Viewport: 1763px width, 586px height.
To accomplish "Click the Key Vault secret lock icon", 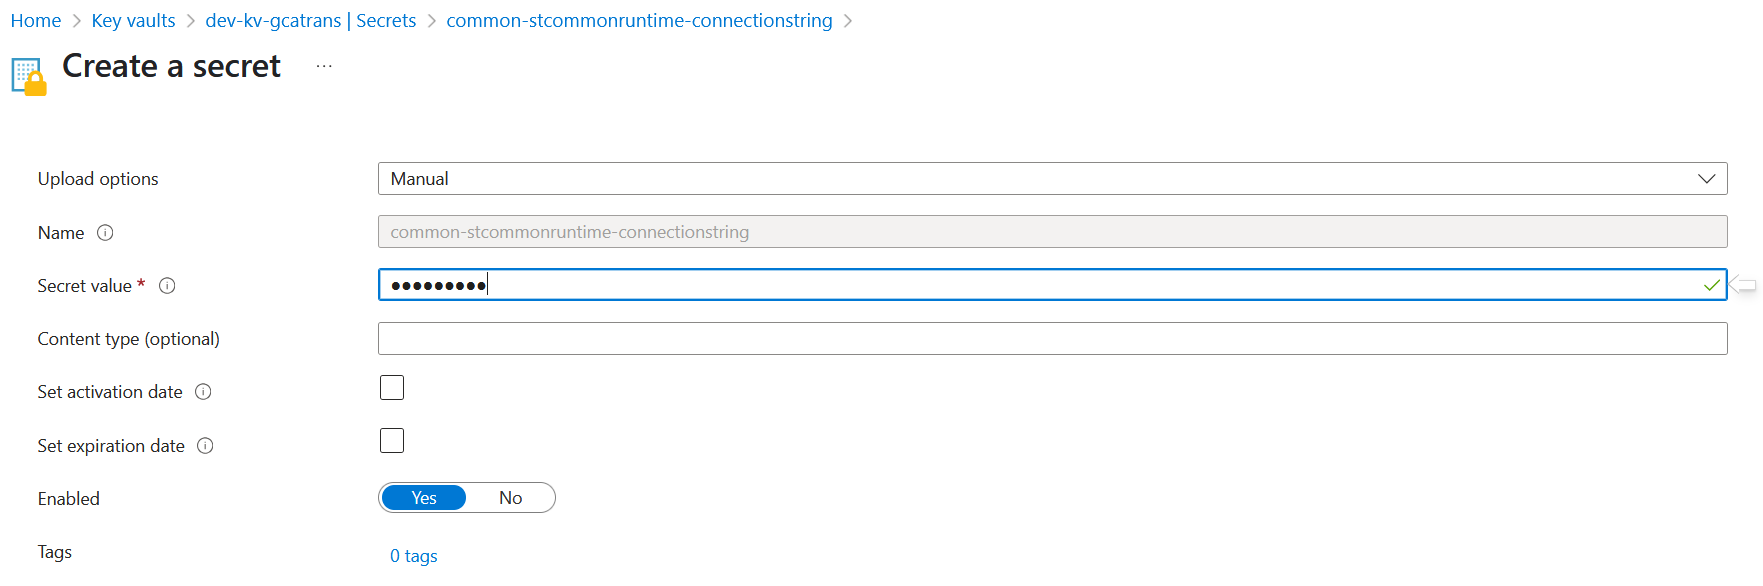I will click(x=29, y=77).
